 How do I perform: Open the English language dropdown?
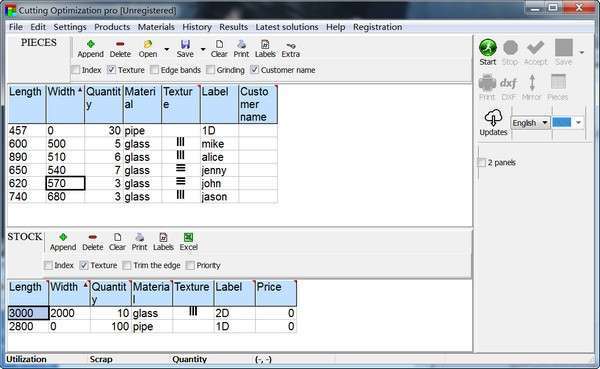(x=530, y=123)
